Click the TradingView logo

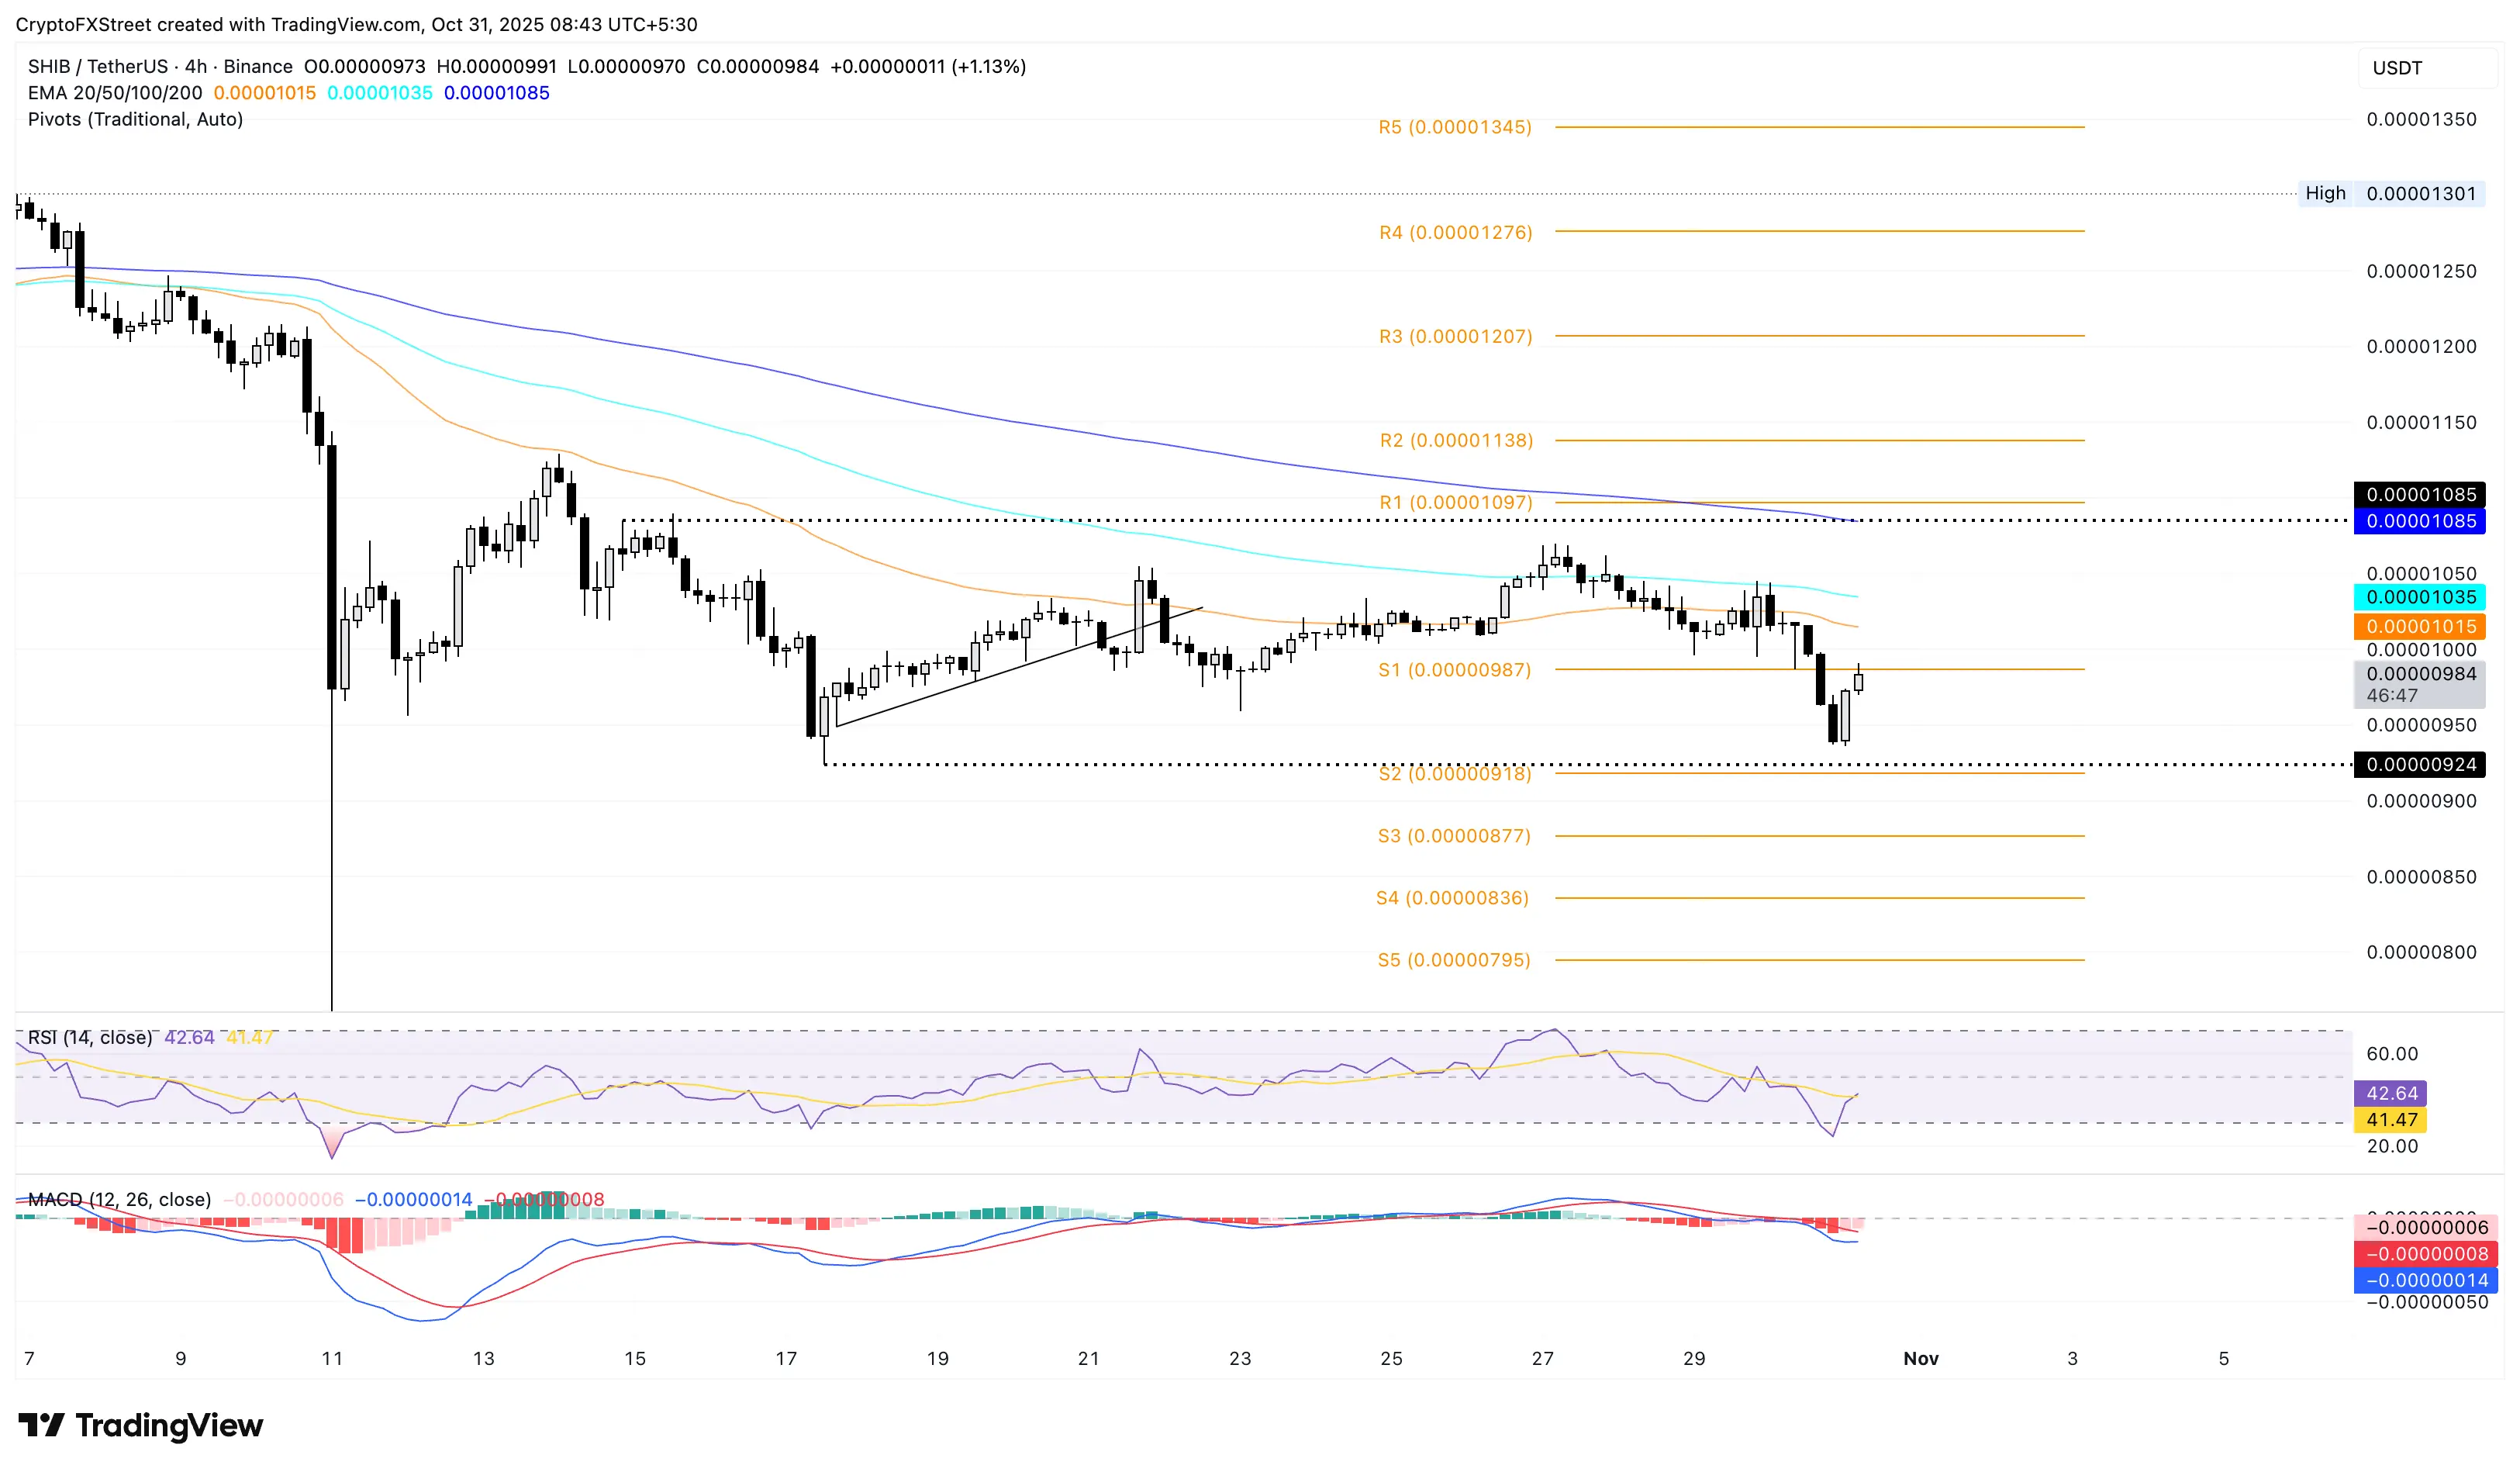pos(140,1426)
